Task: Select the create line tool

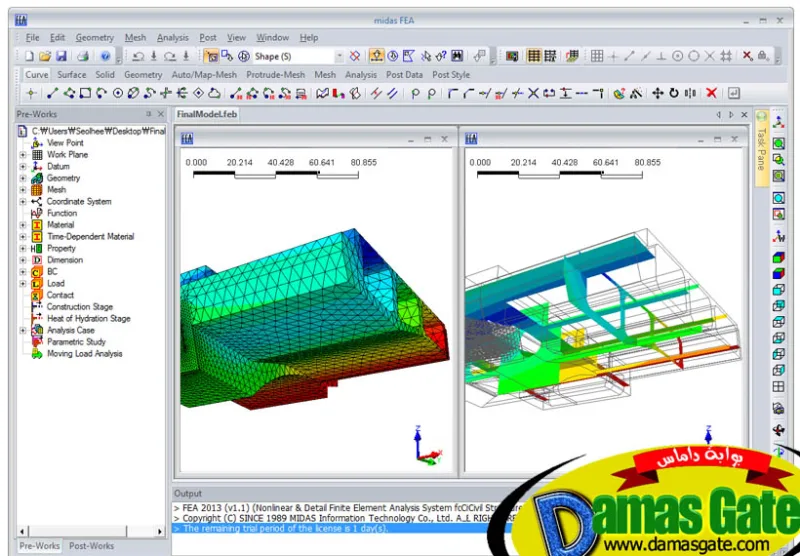Action: coord(53,93)
